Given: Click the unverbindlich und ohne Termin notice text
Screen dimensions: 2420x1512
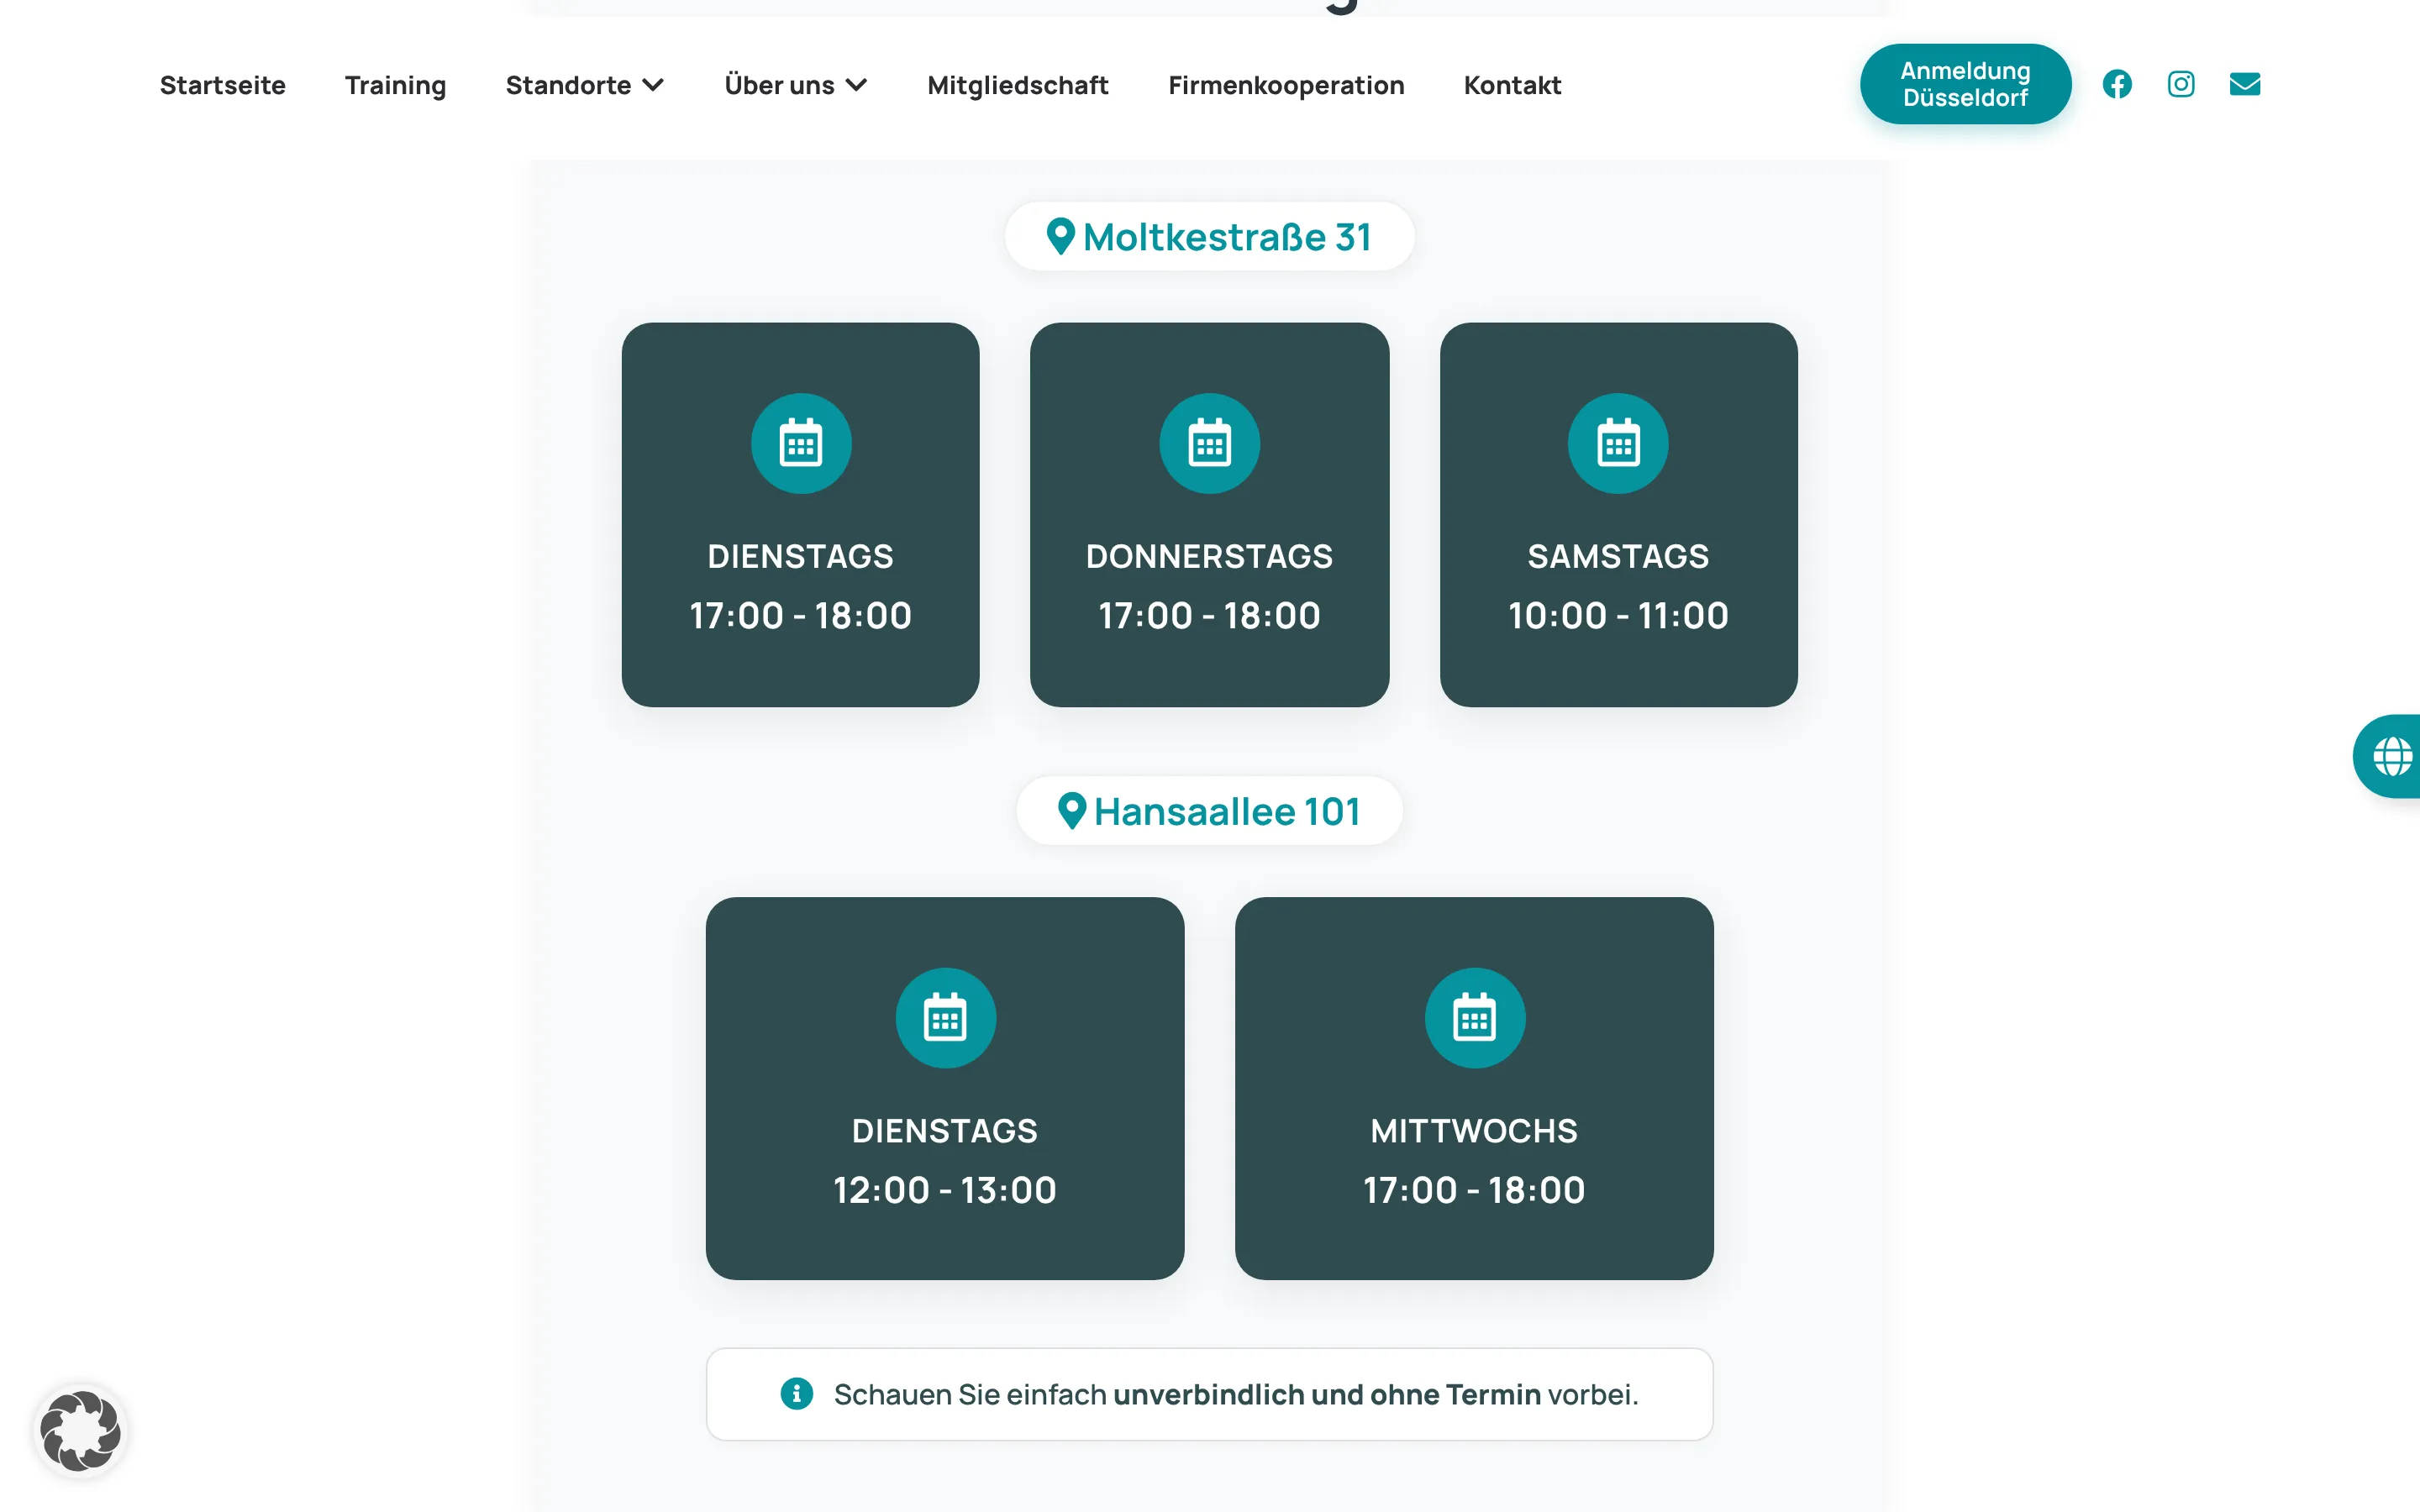Looking at the screenshot, I should [1327, 1394].
